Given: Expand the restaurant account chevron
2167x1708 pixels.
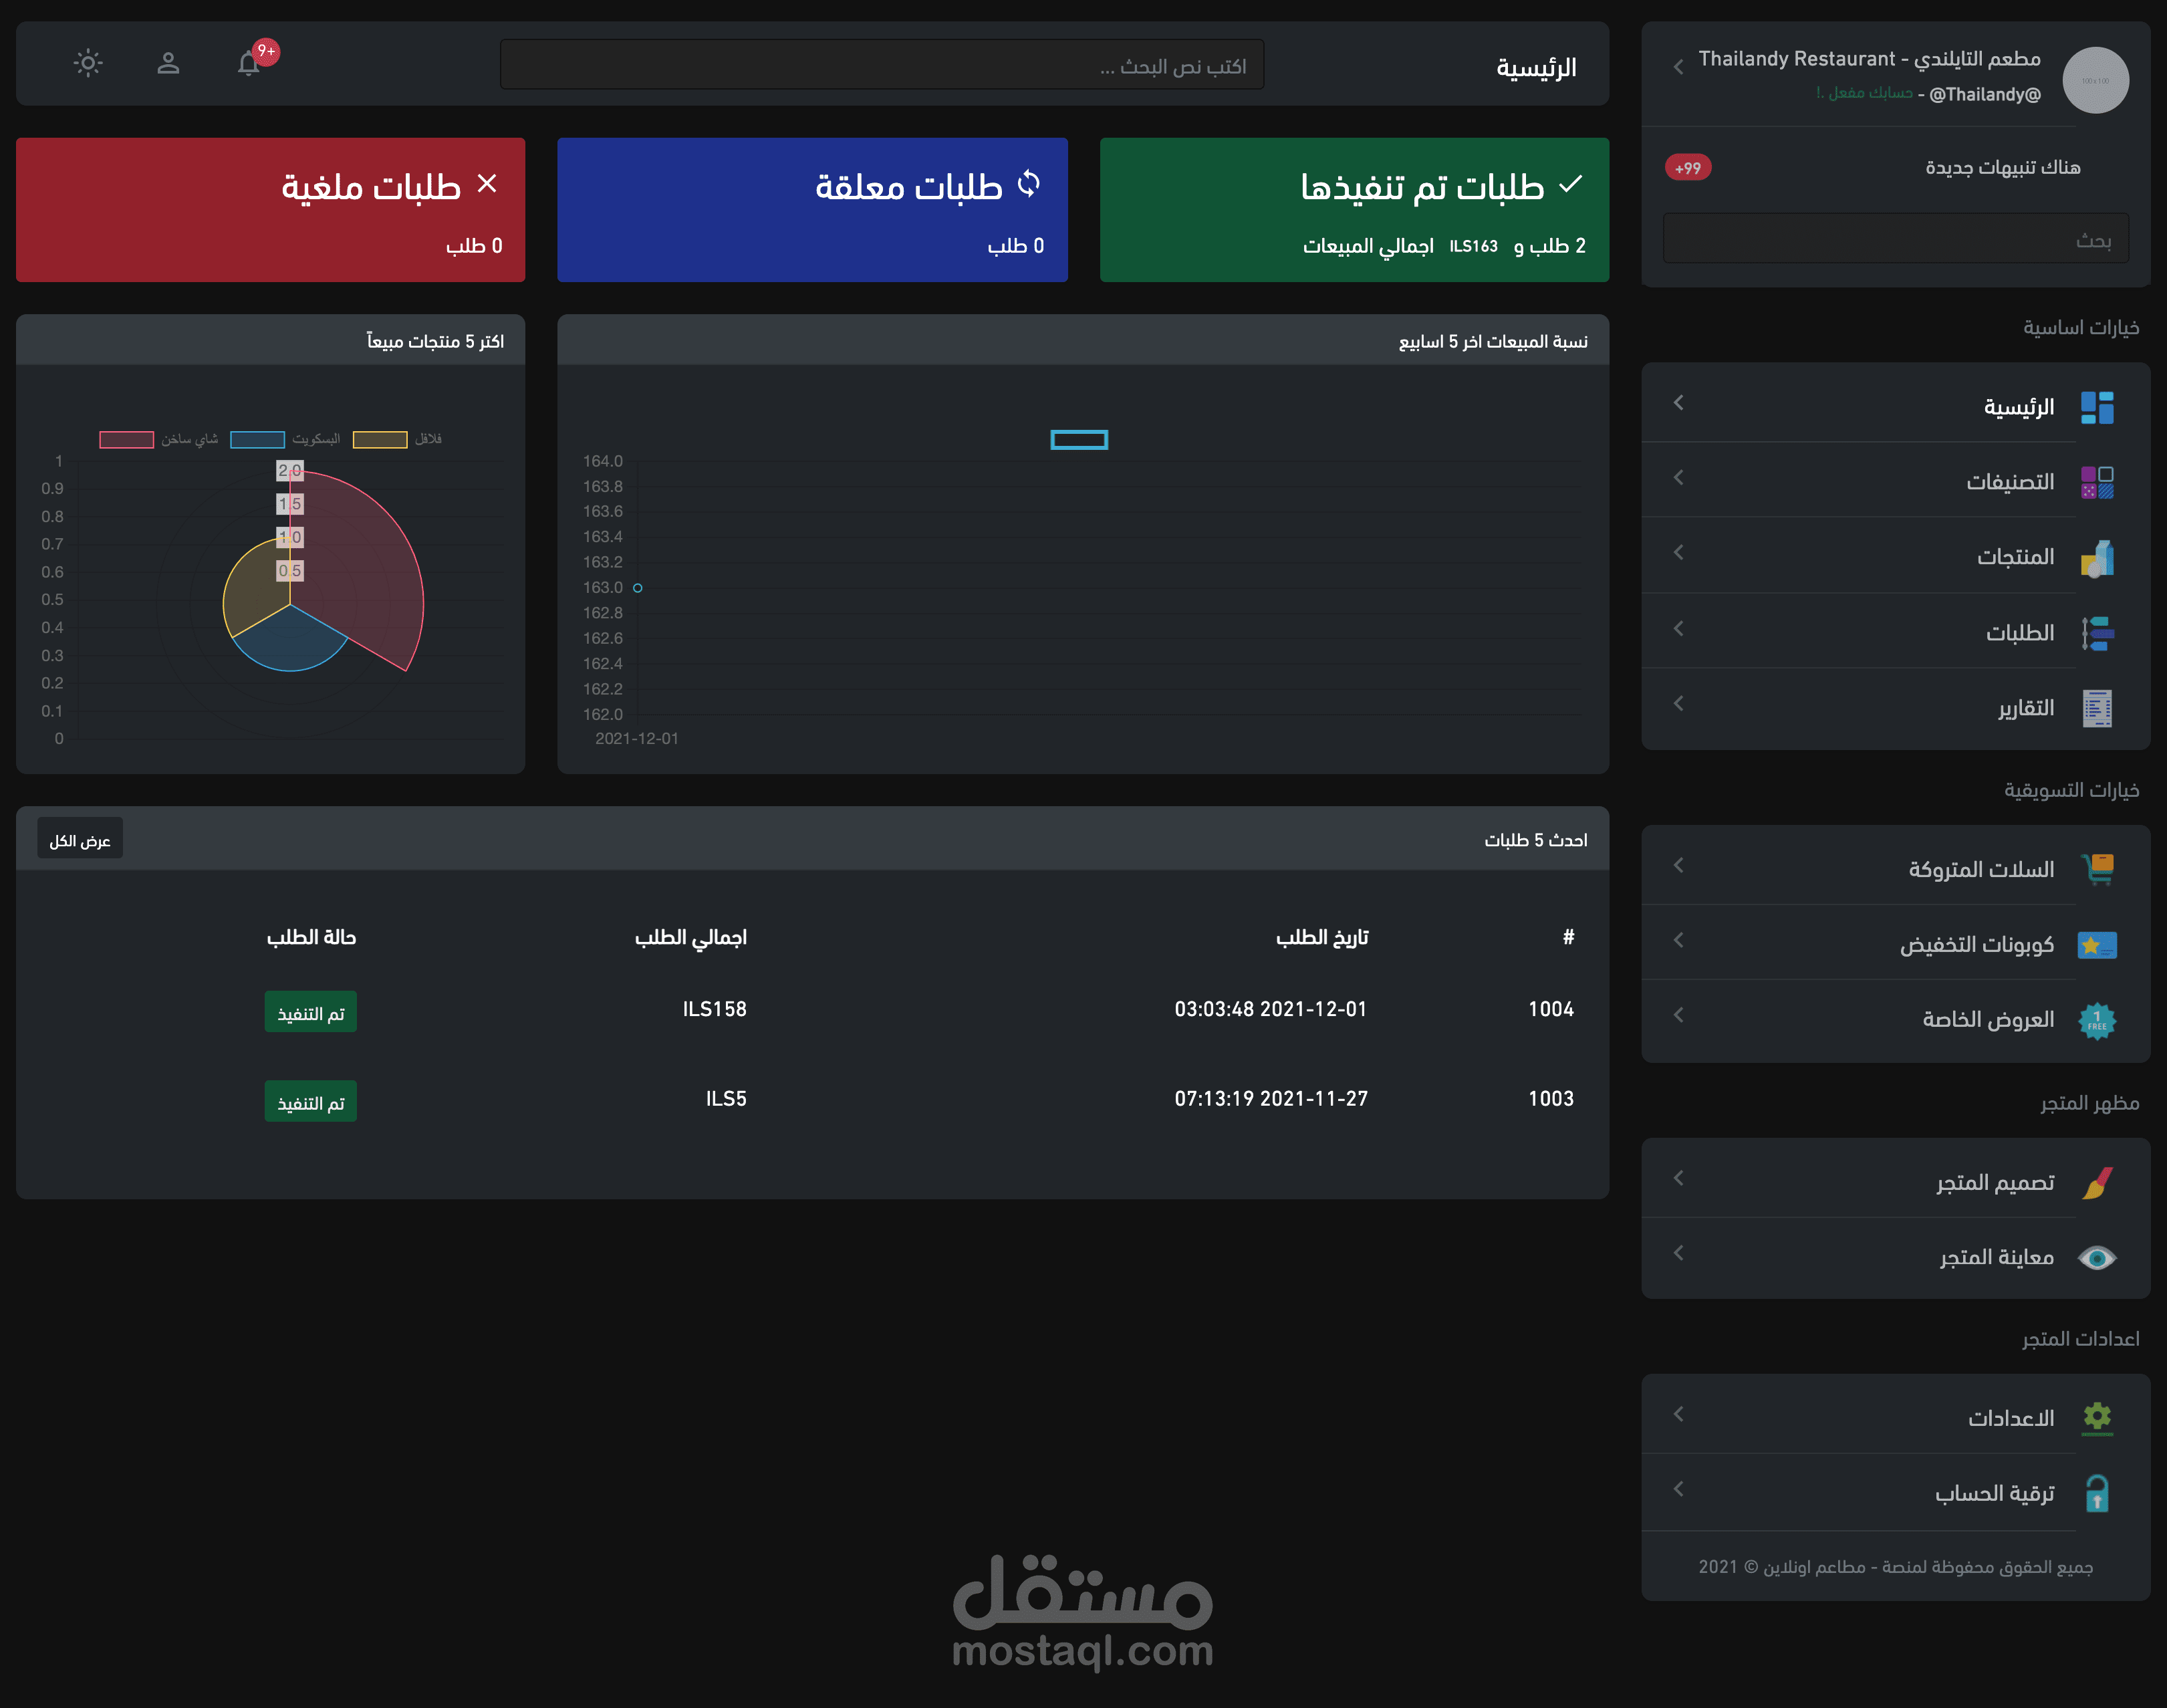Looking at the screenshot, I should 1678,67.
